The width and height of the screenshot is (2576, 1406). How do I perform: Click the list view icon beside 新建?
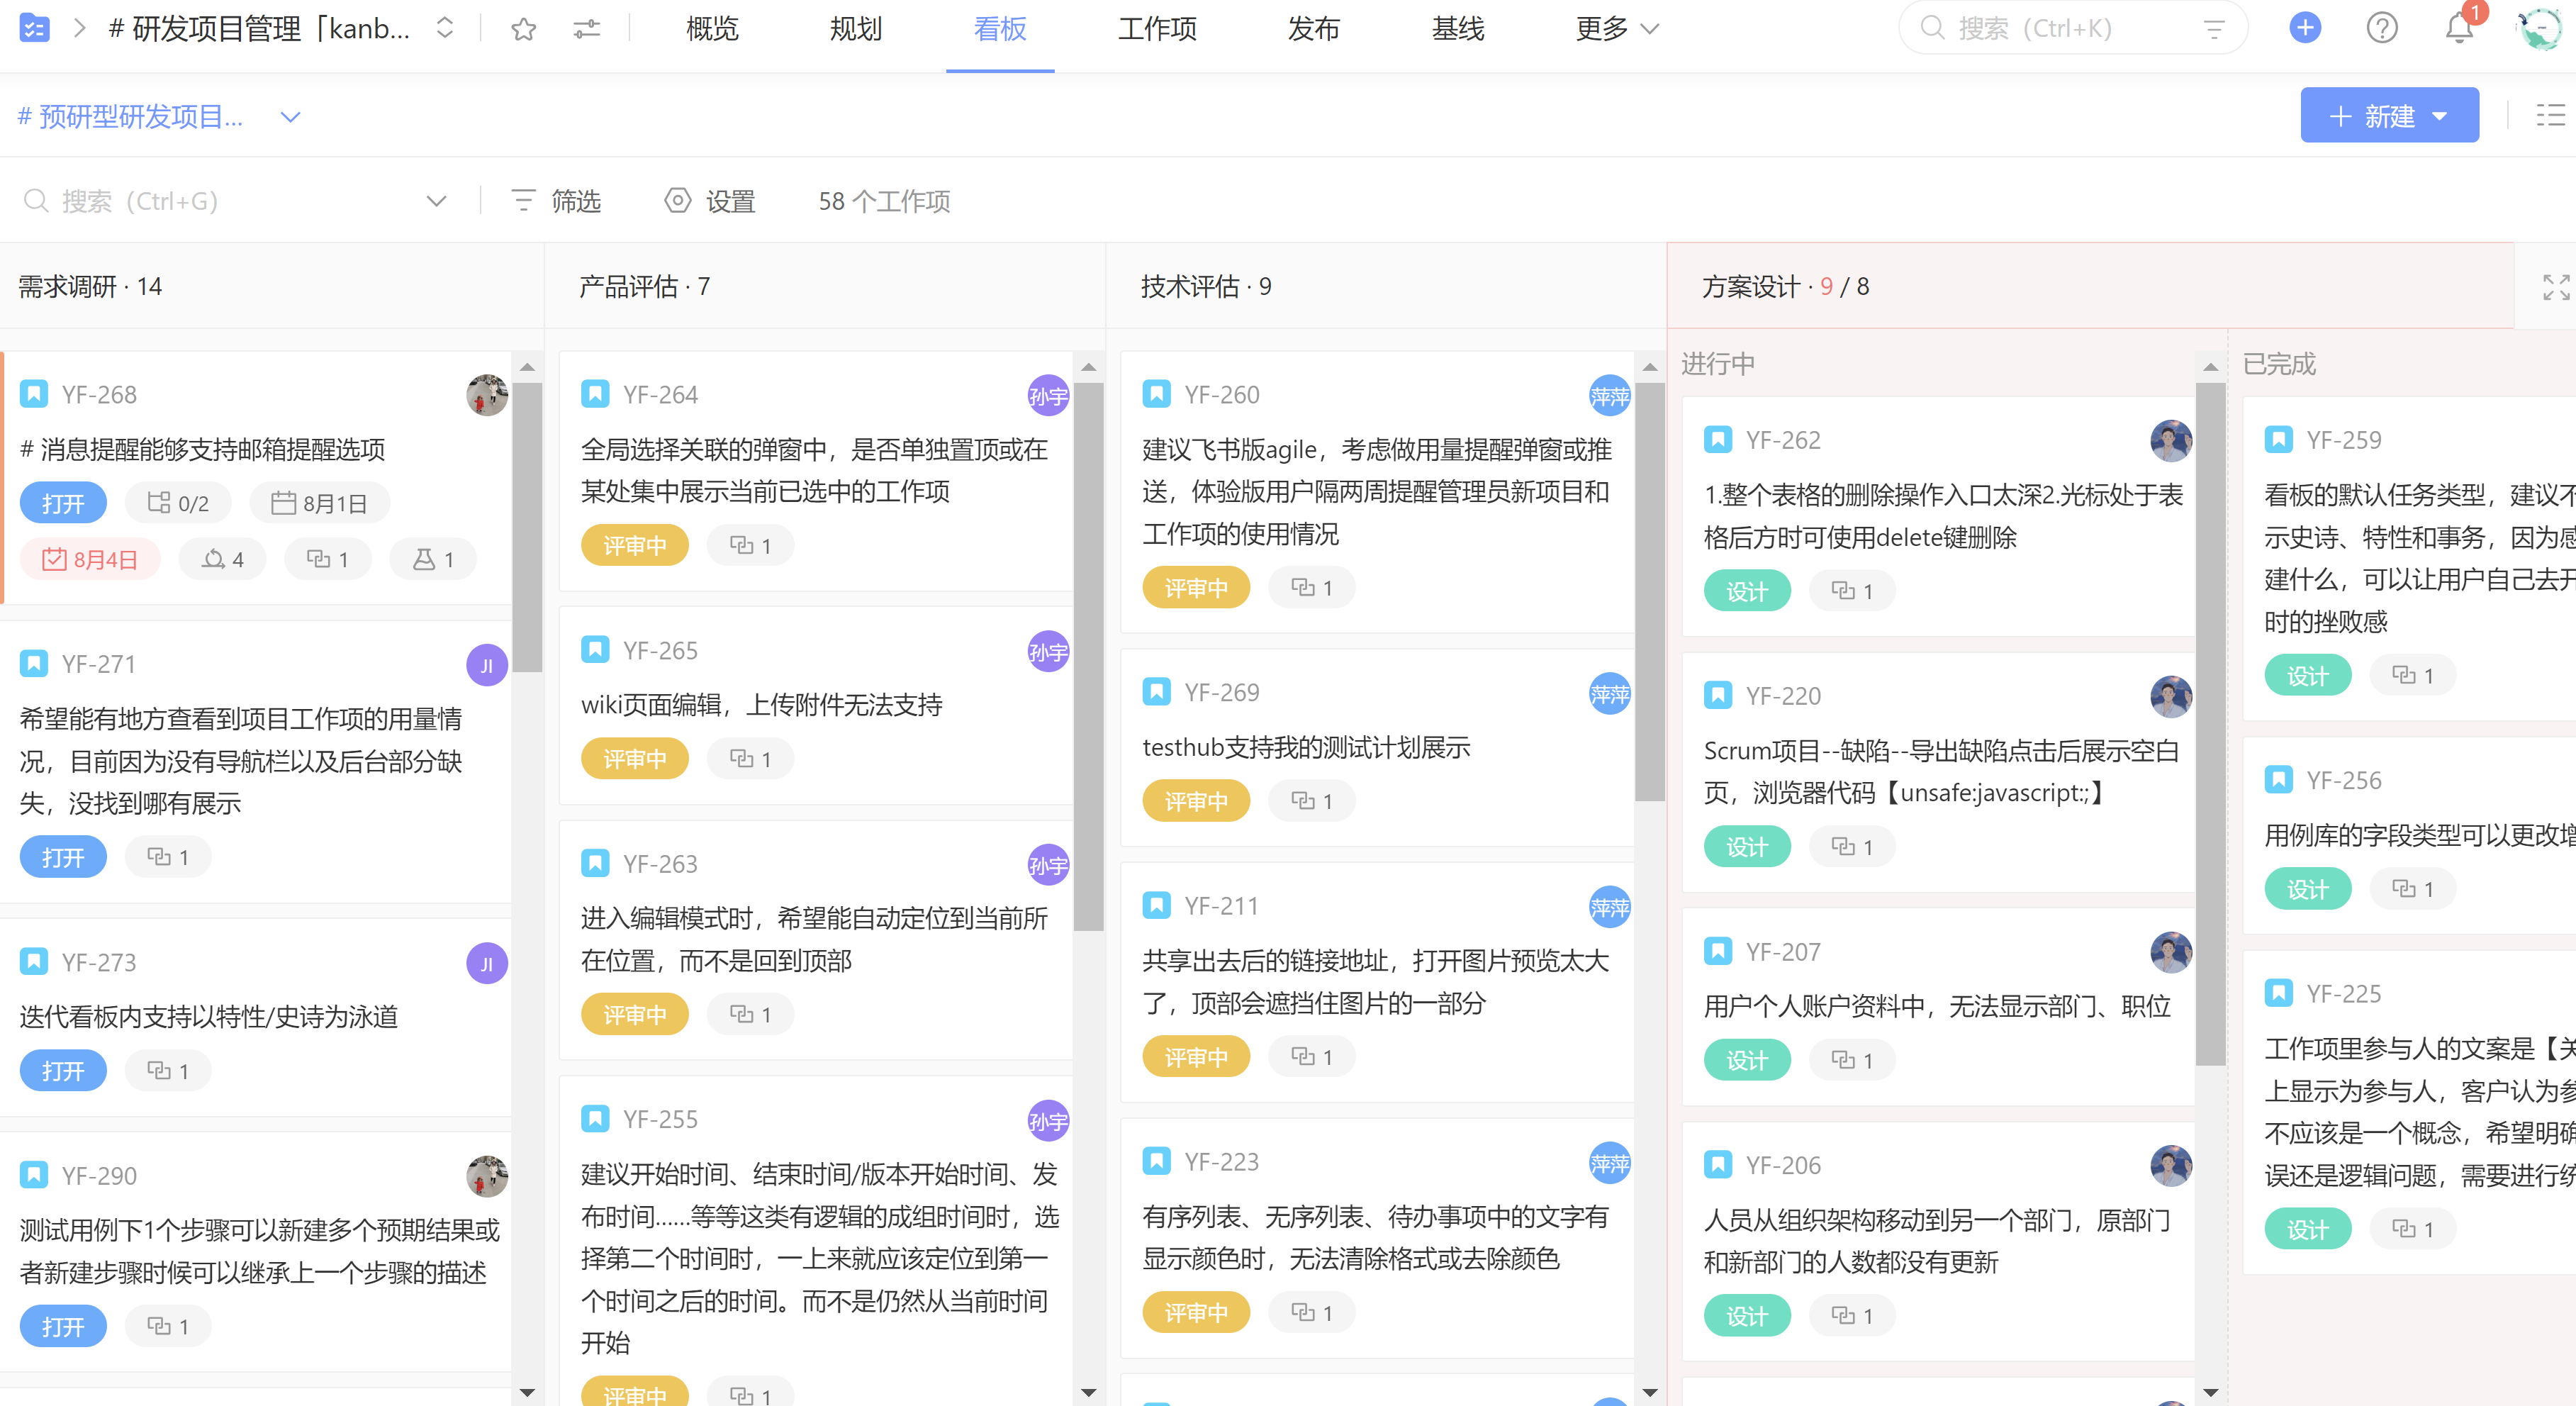(2550, 116)
